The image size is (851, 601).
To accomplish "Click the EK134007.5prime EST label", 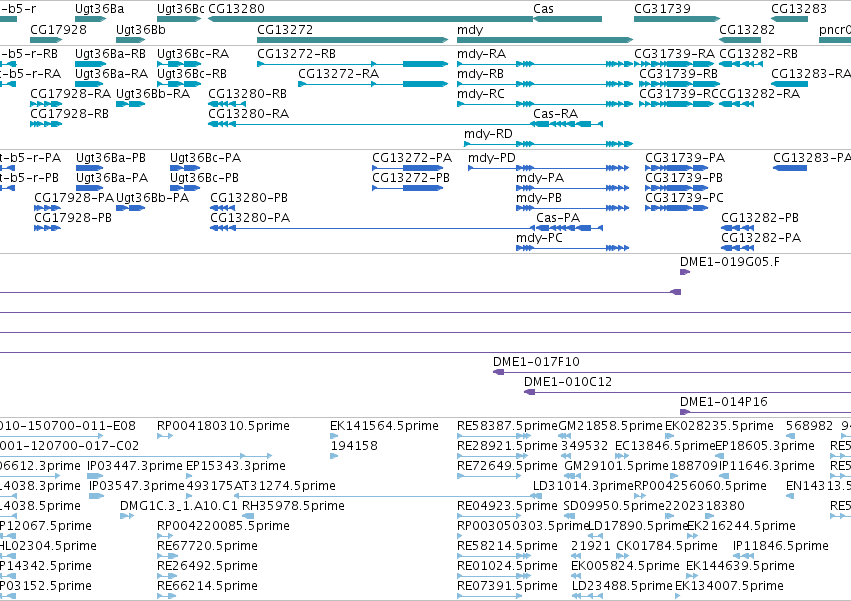I will 729,586.
